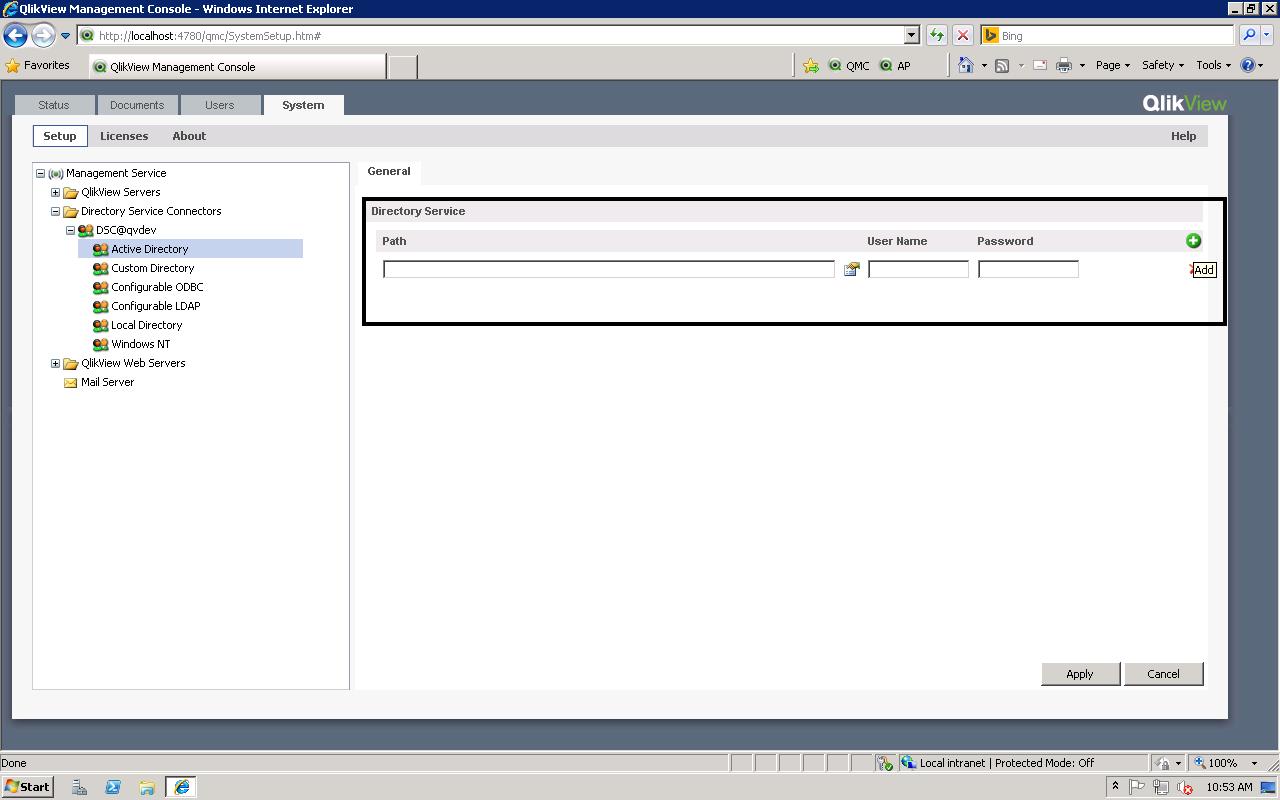Click the DSC@qvdev users icon

tap(86, 231)
